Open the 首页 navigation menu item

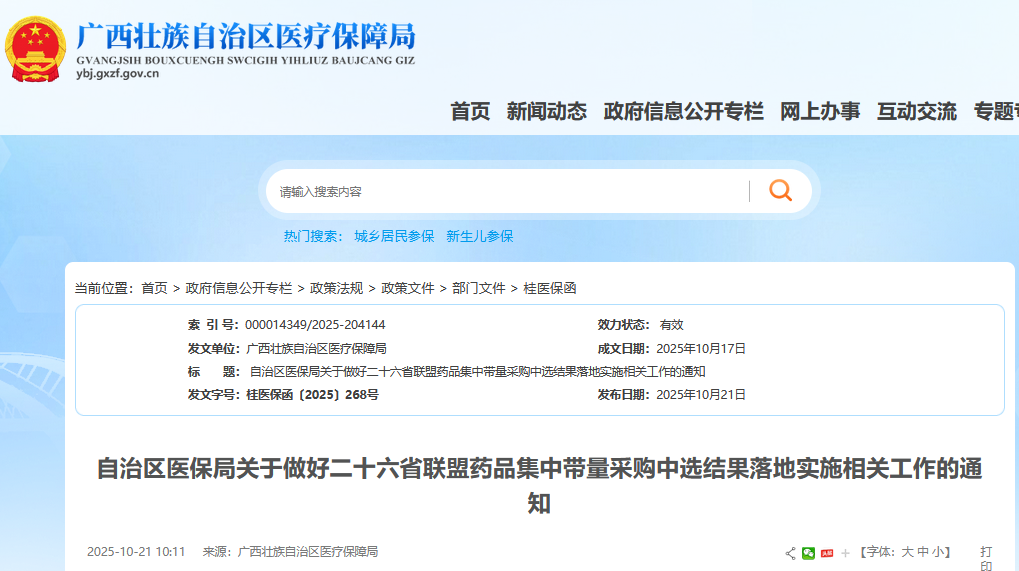tap(470, 111)
